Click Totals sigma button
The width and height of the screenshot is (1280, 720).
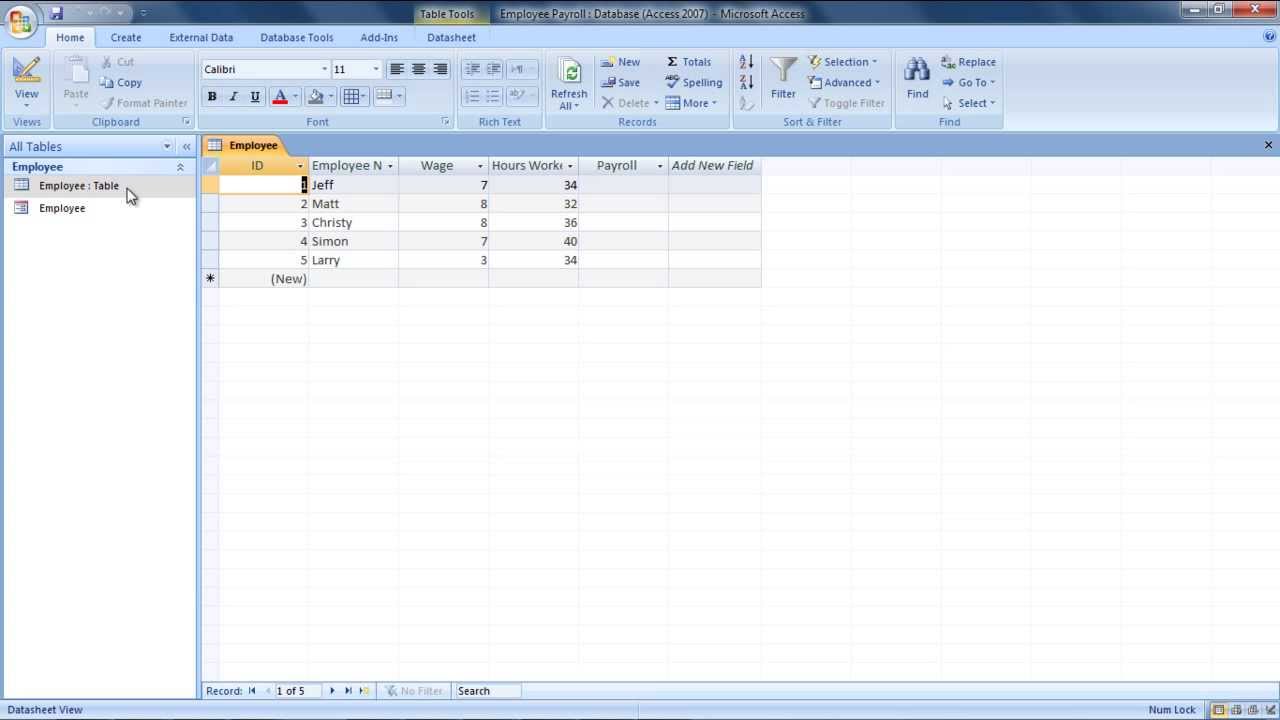point(689,62)
